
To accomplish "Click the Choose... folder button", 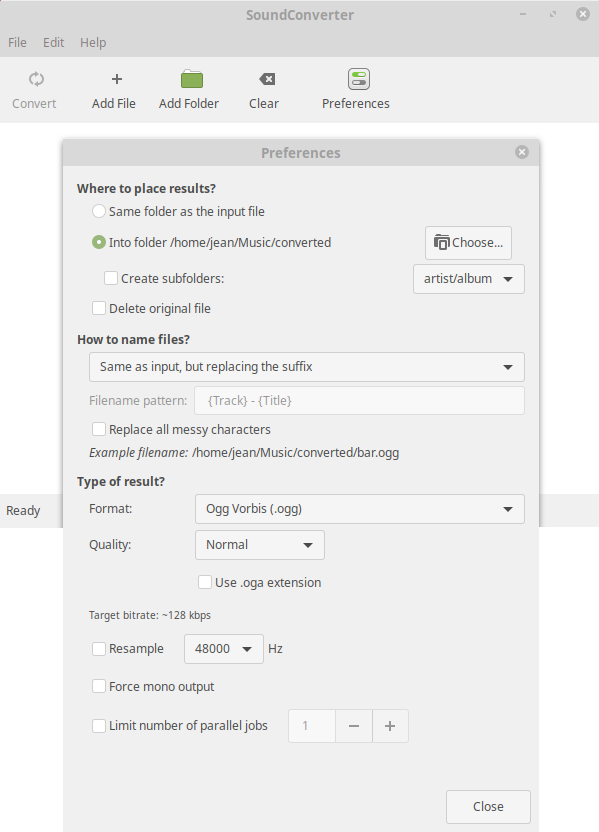I will point(468,243).
